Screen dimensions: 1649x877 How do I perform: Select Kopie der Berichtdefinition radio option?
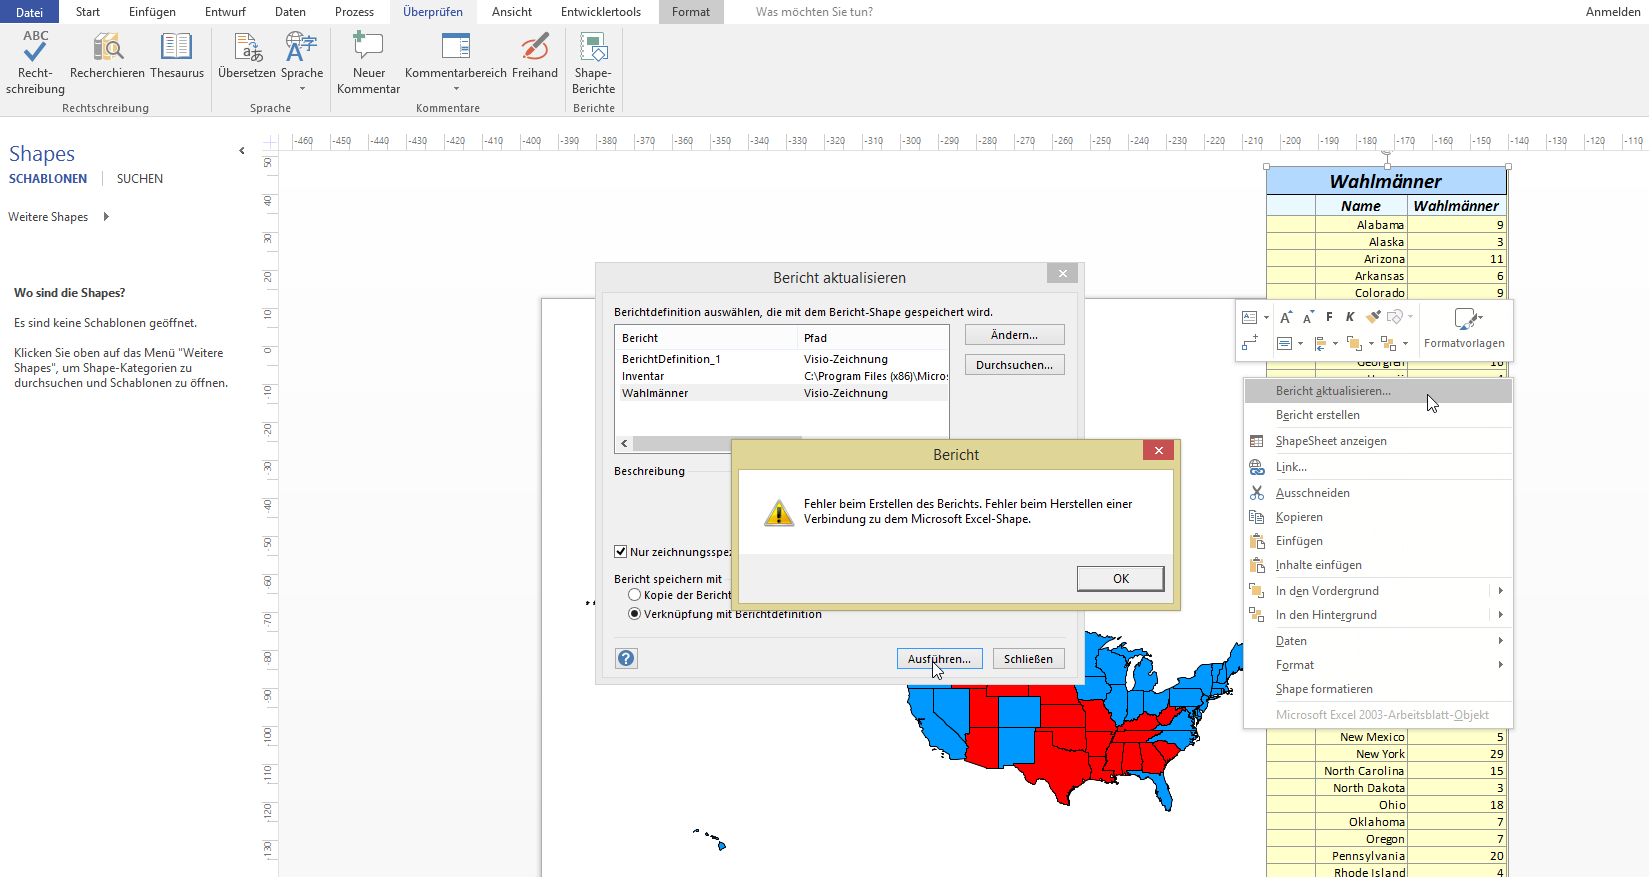click(x=634, y=595)
